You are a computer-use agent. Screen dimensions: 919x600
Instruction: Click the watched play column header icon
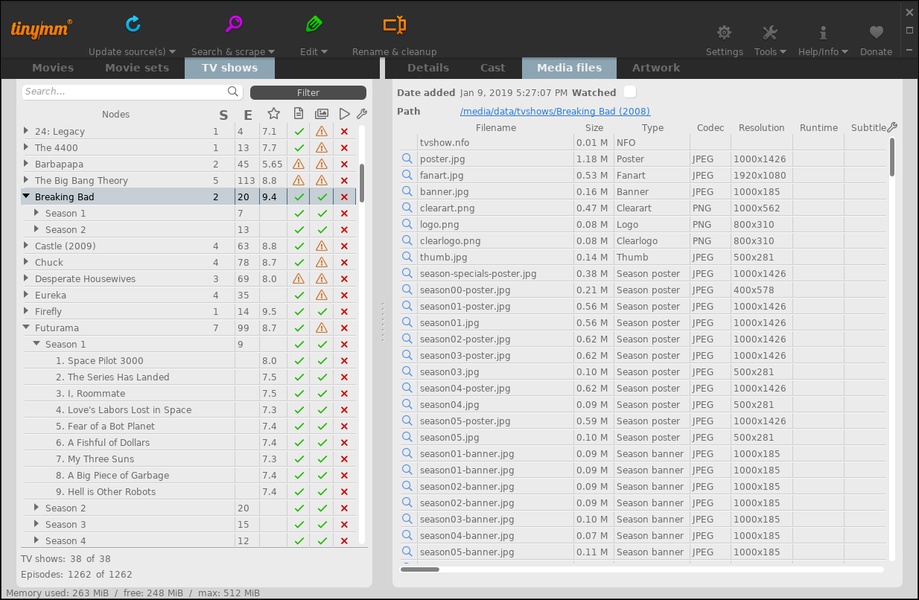344,114
